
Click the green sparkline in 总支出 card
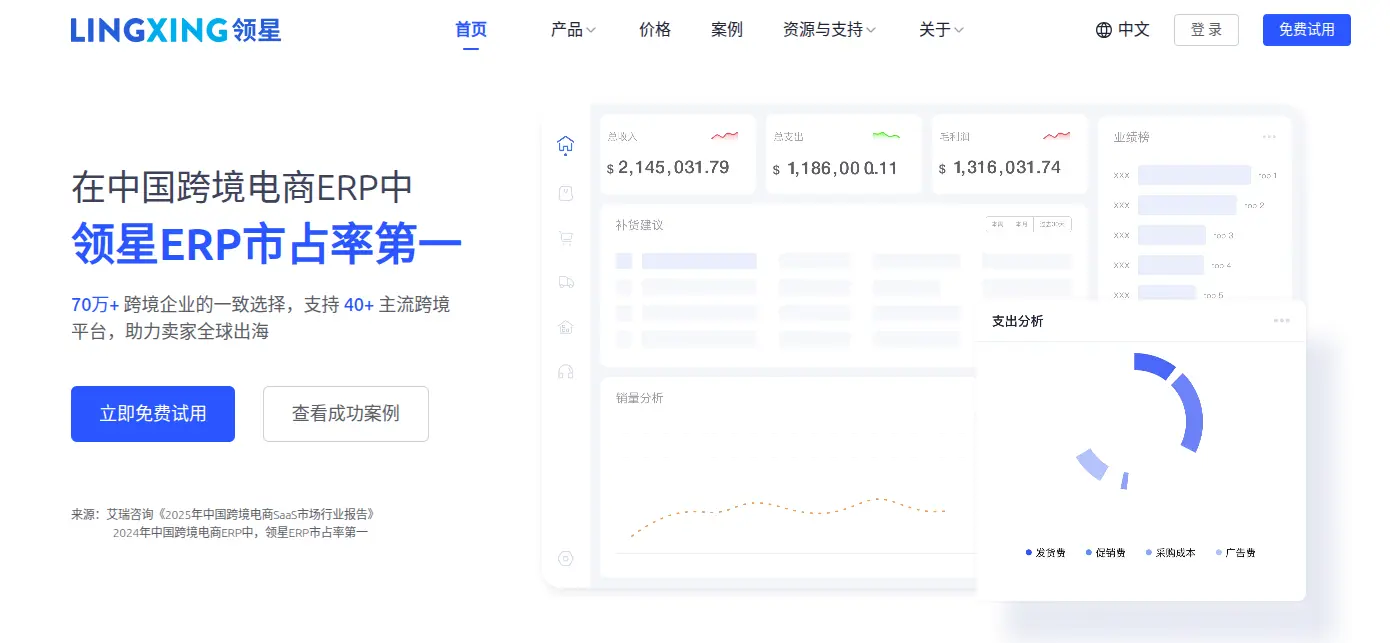pyautogui.click(x=886, y=135)
